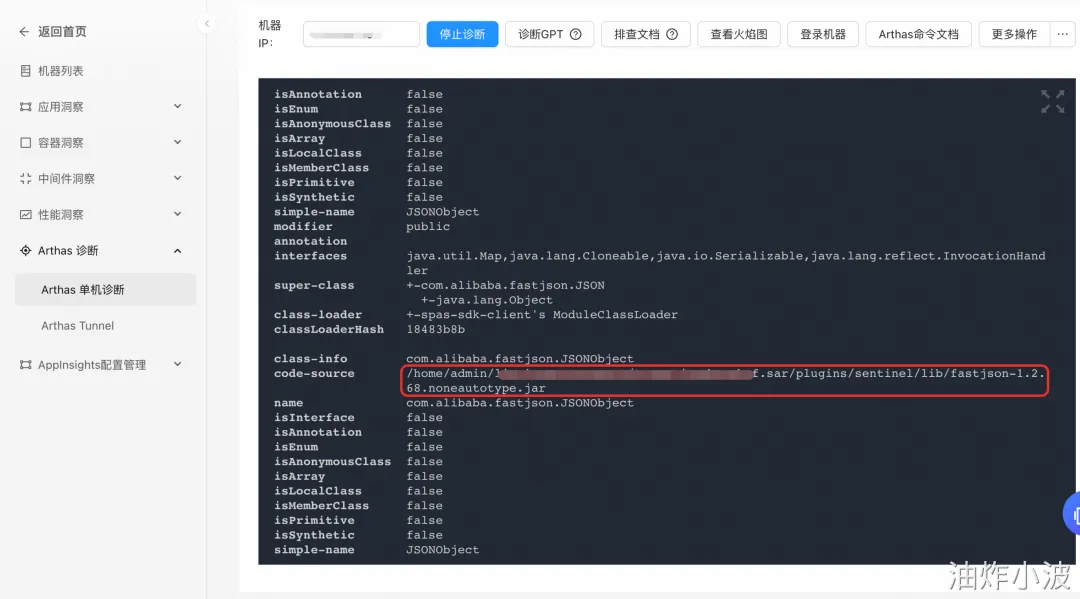Image resolution: width=1080 pixels, height=599 pixels.
Task: Click the super-class com.alibaba.fastjson.JSON line
Action: (x=505, y=285)
